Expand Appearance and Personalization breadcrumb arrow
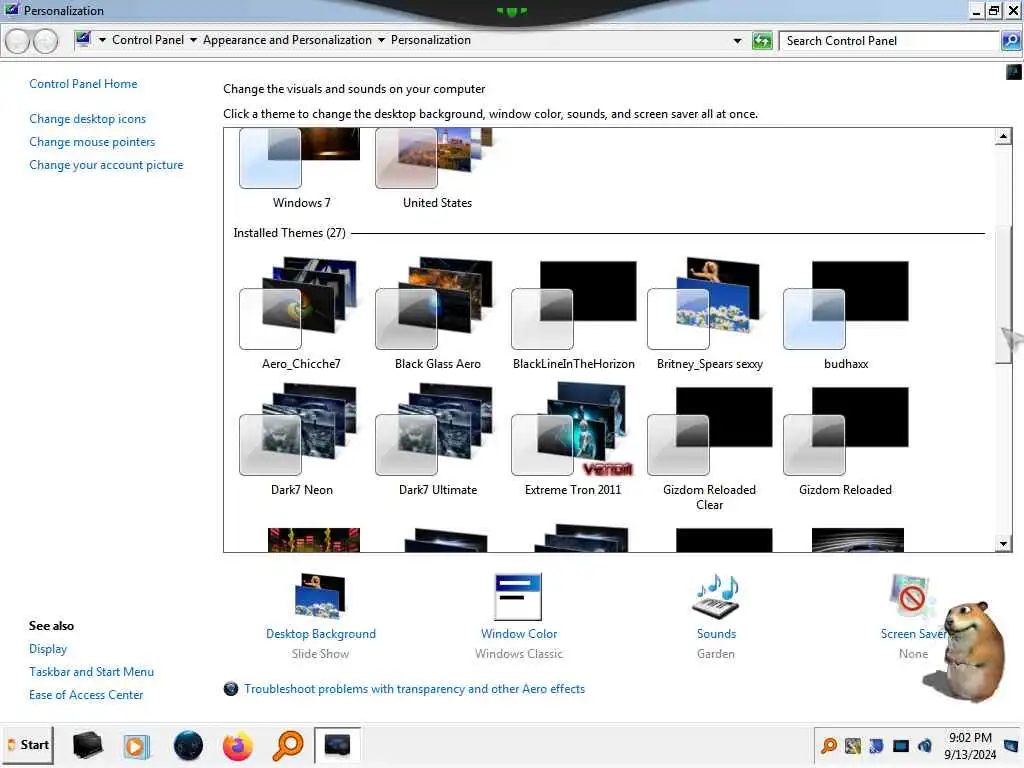This screenshot has width=1024, height=768. (x=381, y=40)
